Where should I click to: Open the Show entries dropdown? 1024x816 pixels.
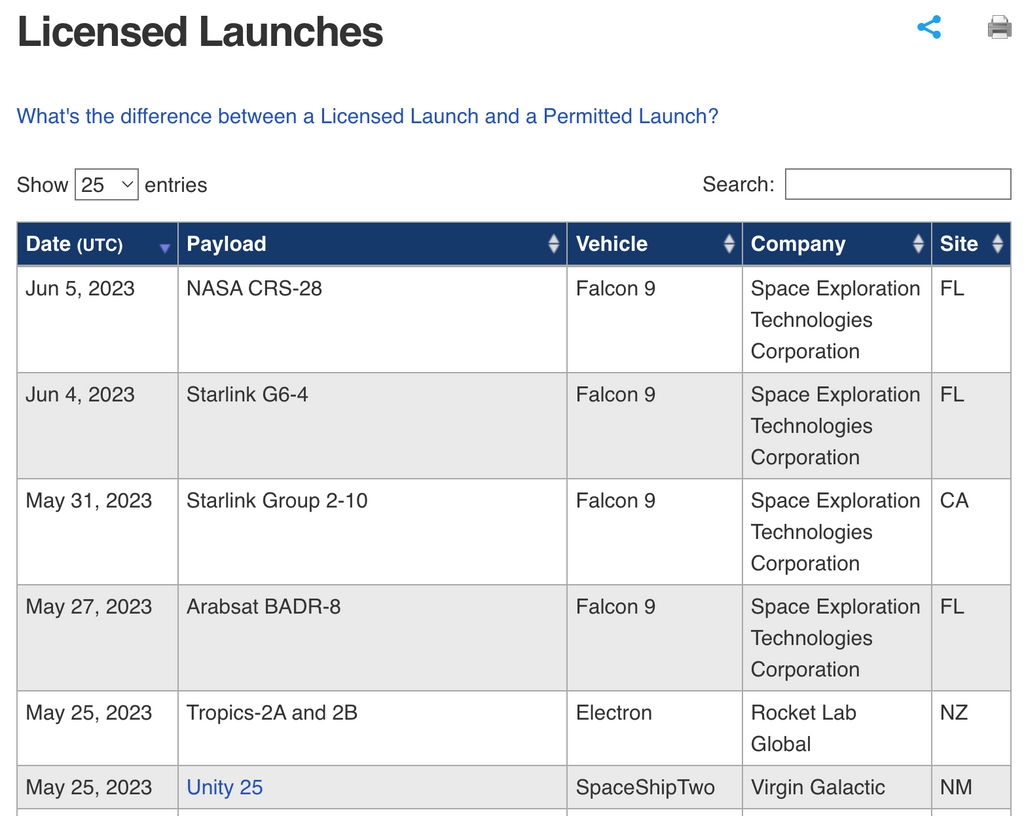[106, 185]
